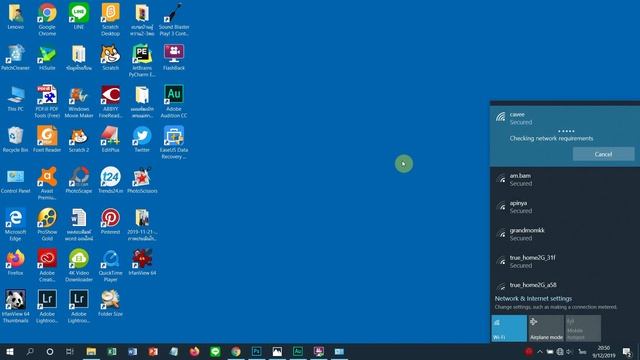This screenshot has height=360, width=640.
Task: Open the PDFill PDF Tools shortcut
Action: point(47,102)
